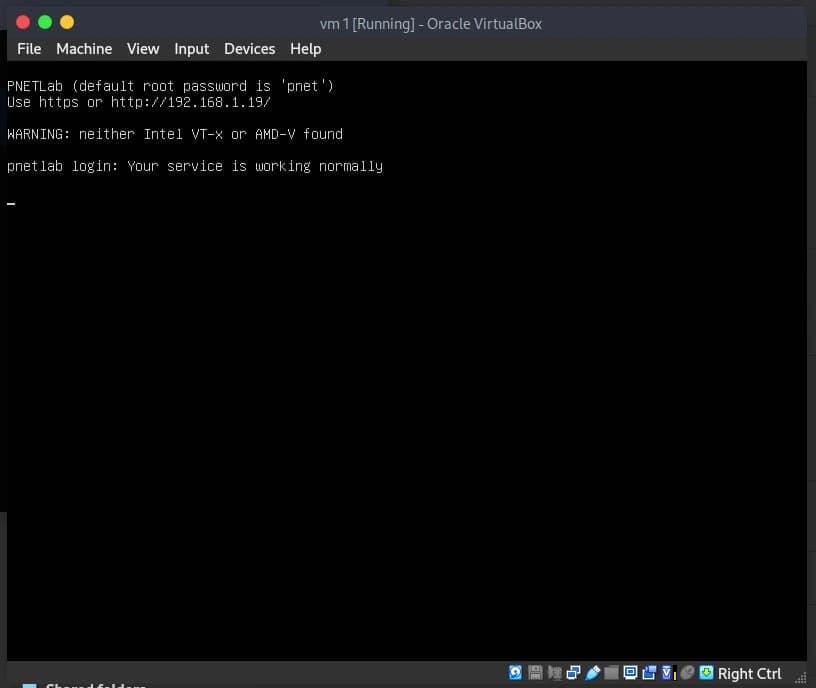The width and height of the screenshot is (816, 688).
Task: Click the network adapters status icon
Action: coord(571,673)
